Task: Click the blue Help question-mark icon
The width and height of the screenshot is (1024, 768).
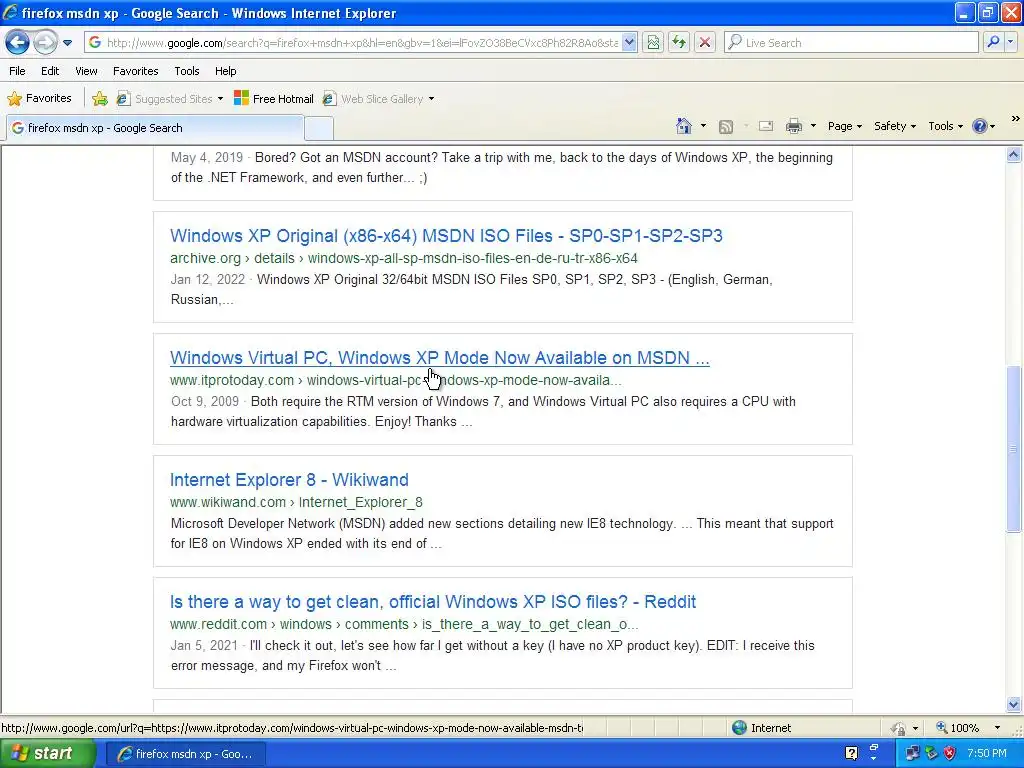Action: [x=980, y=126]
